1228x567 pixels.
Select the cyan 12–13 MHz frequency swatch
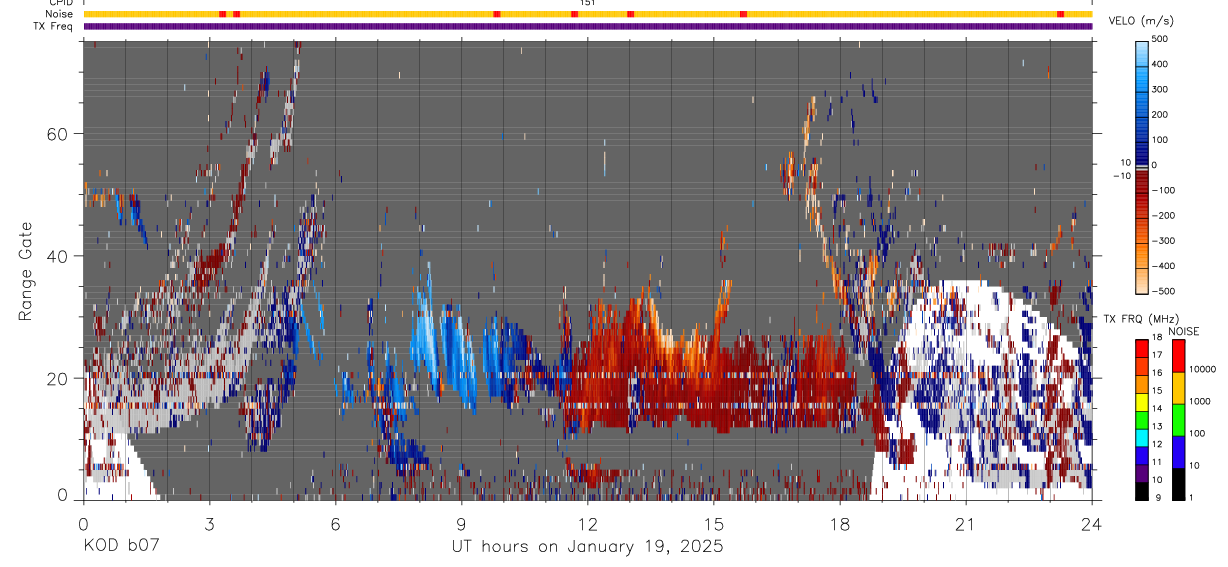click(1142, 438)
